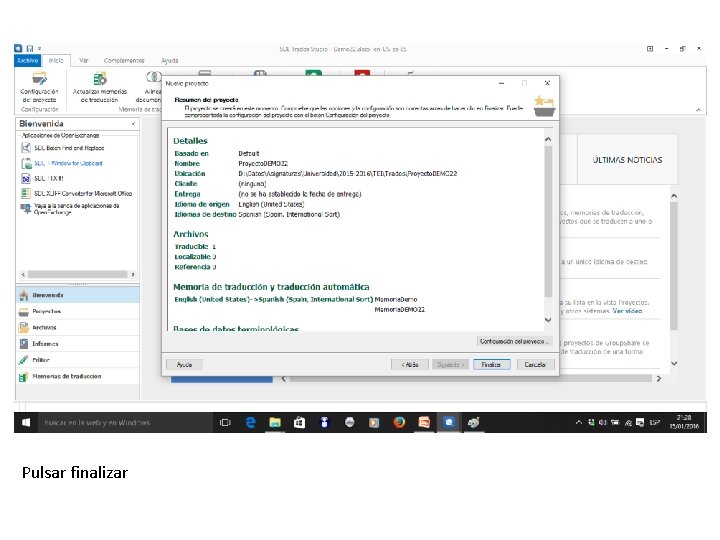720x540 pixels.
Task: Open the Windows Start menu
Action: [26, 422]
